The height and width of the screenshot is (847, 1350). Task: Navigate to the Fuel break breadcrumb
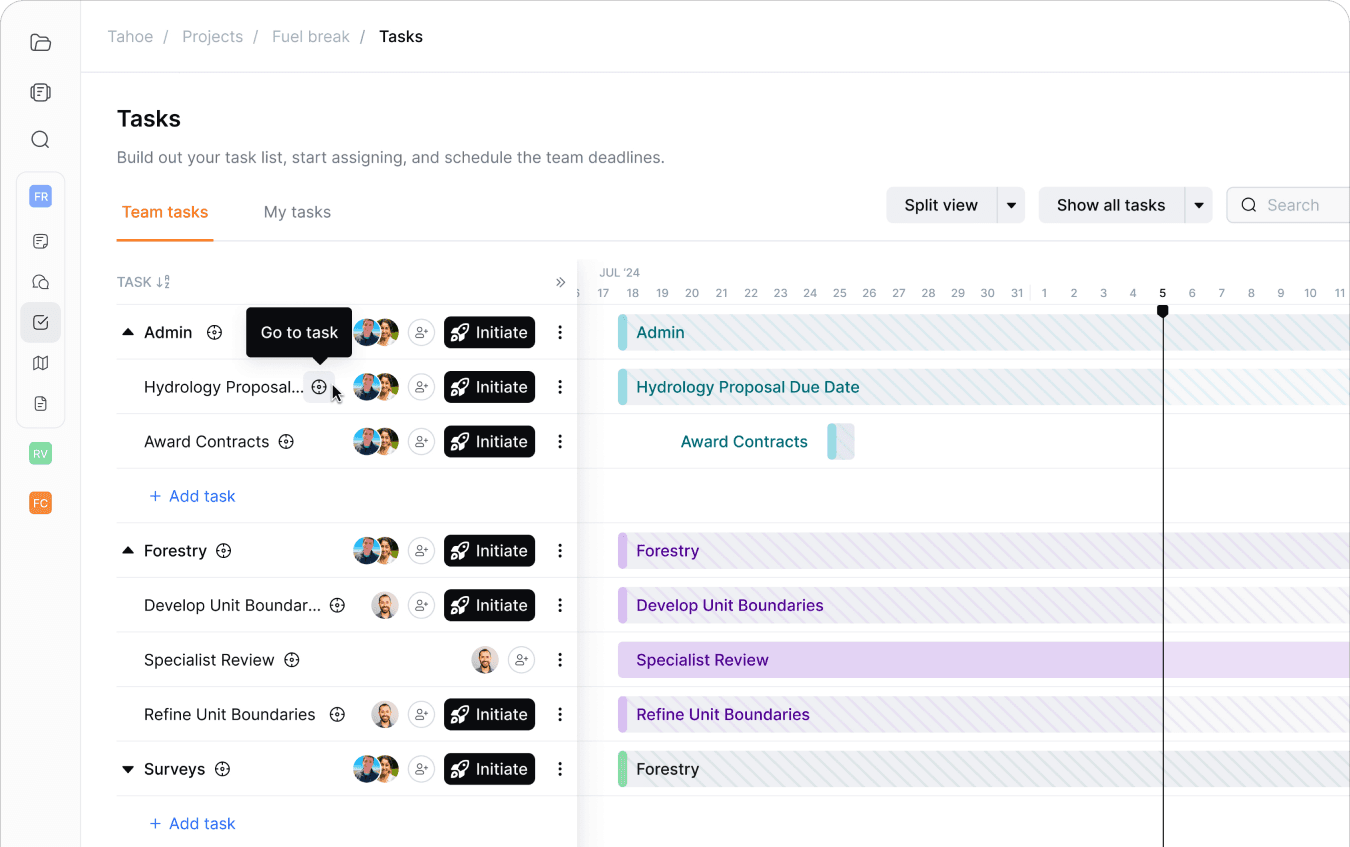point(310,36)
